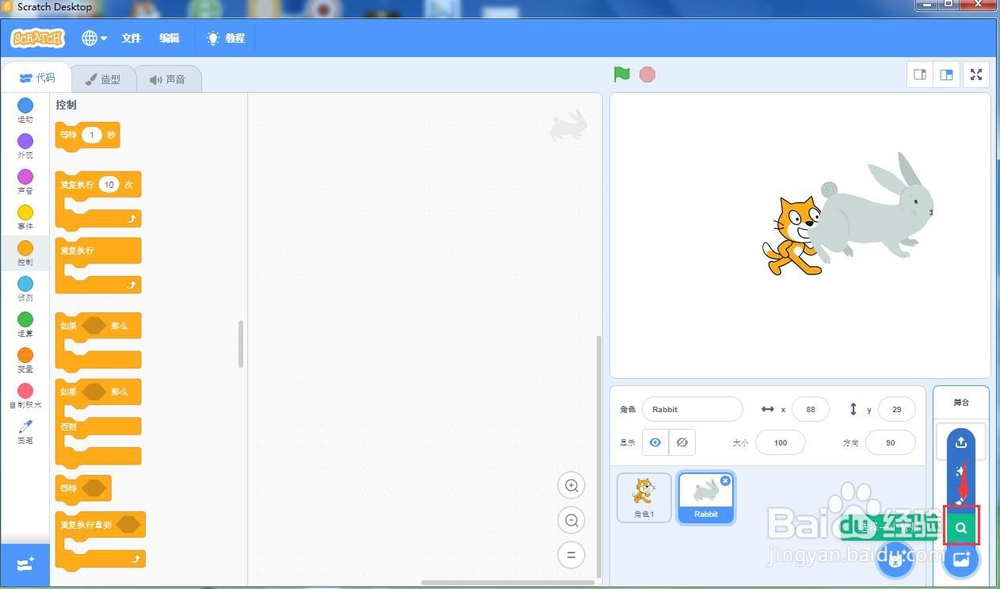Zoom in the code workspace

(x=571, y=486)
